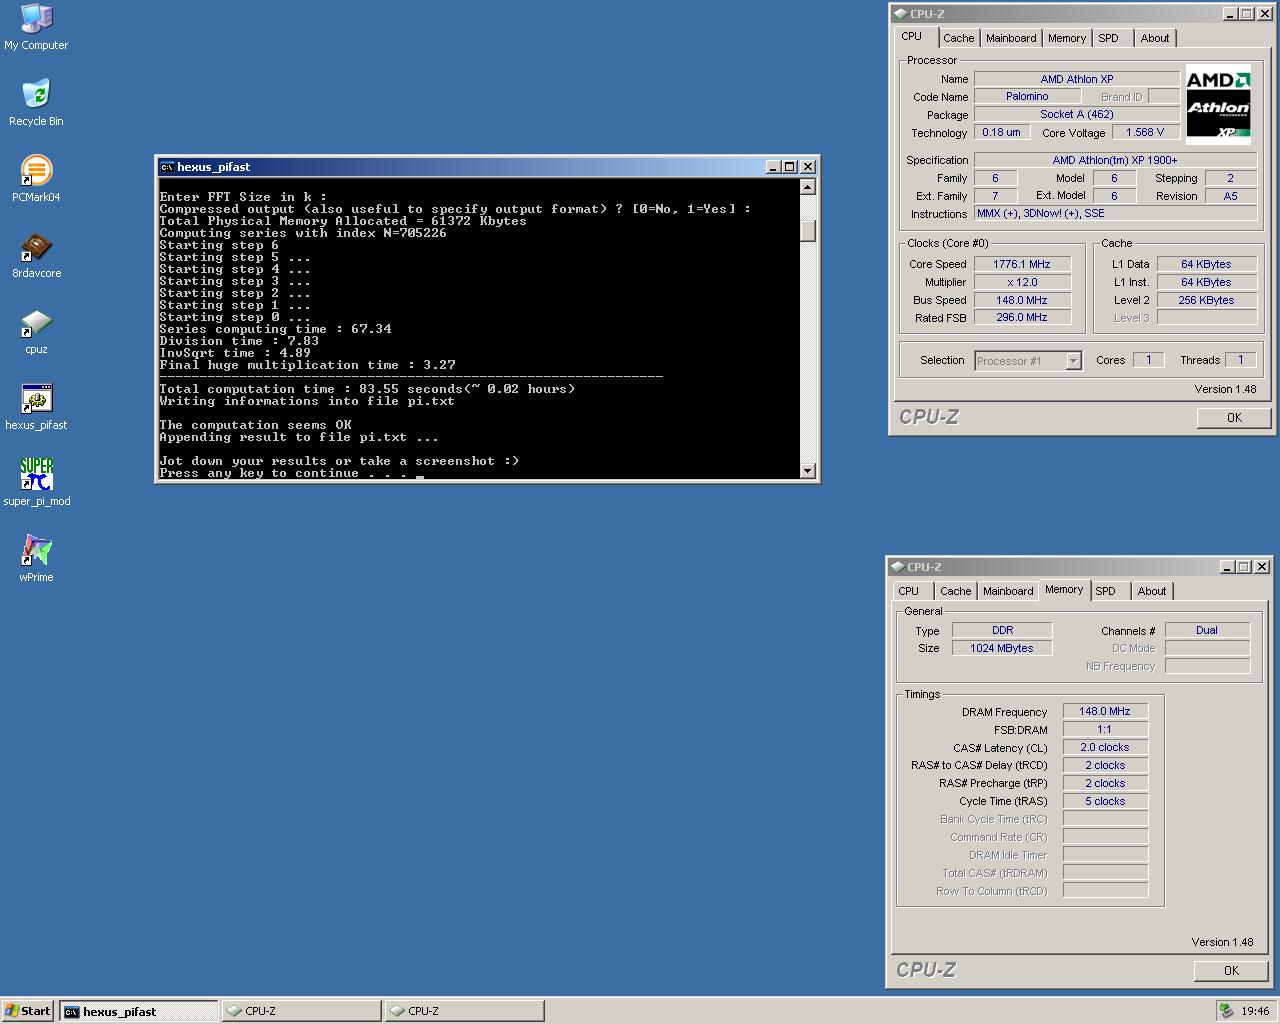
Task: Activate the first CPU-Z taskbar button
Action: pos(302,1011)
